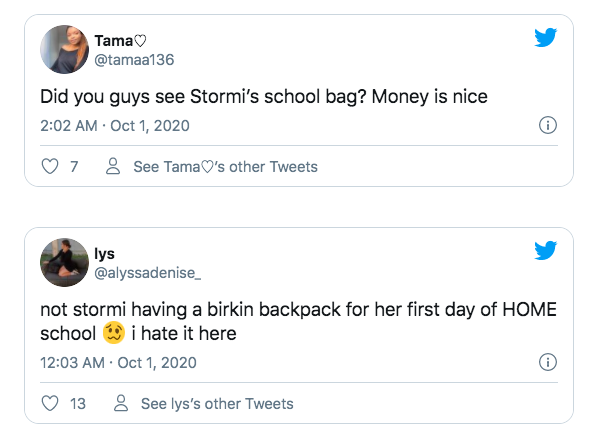The width and height of the screenshot is (614, 441).
Task: Click the Twitter bird logo on Tama's tweet
Action: click(x=545, y=38)
